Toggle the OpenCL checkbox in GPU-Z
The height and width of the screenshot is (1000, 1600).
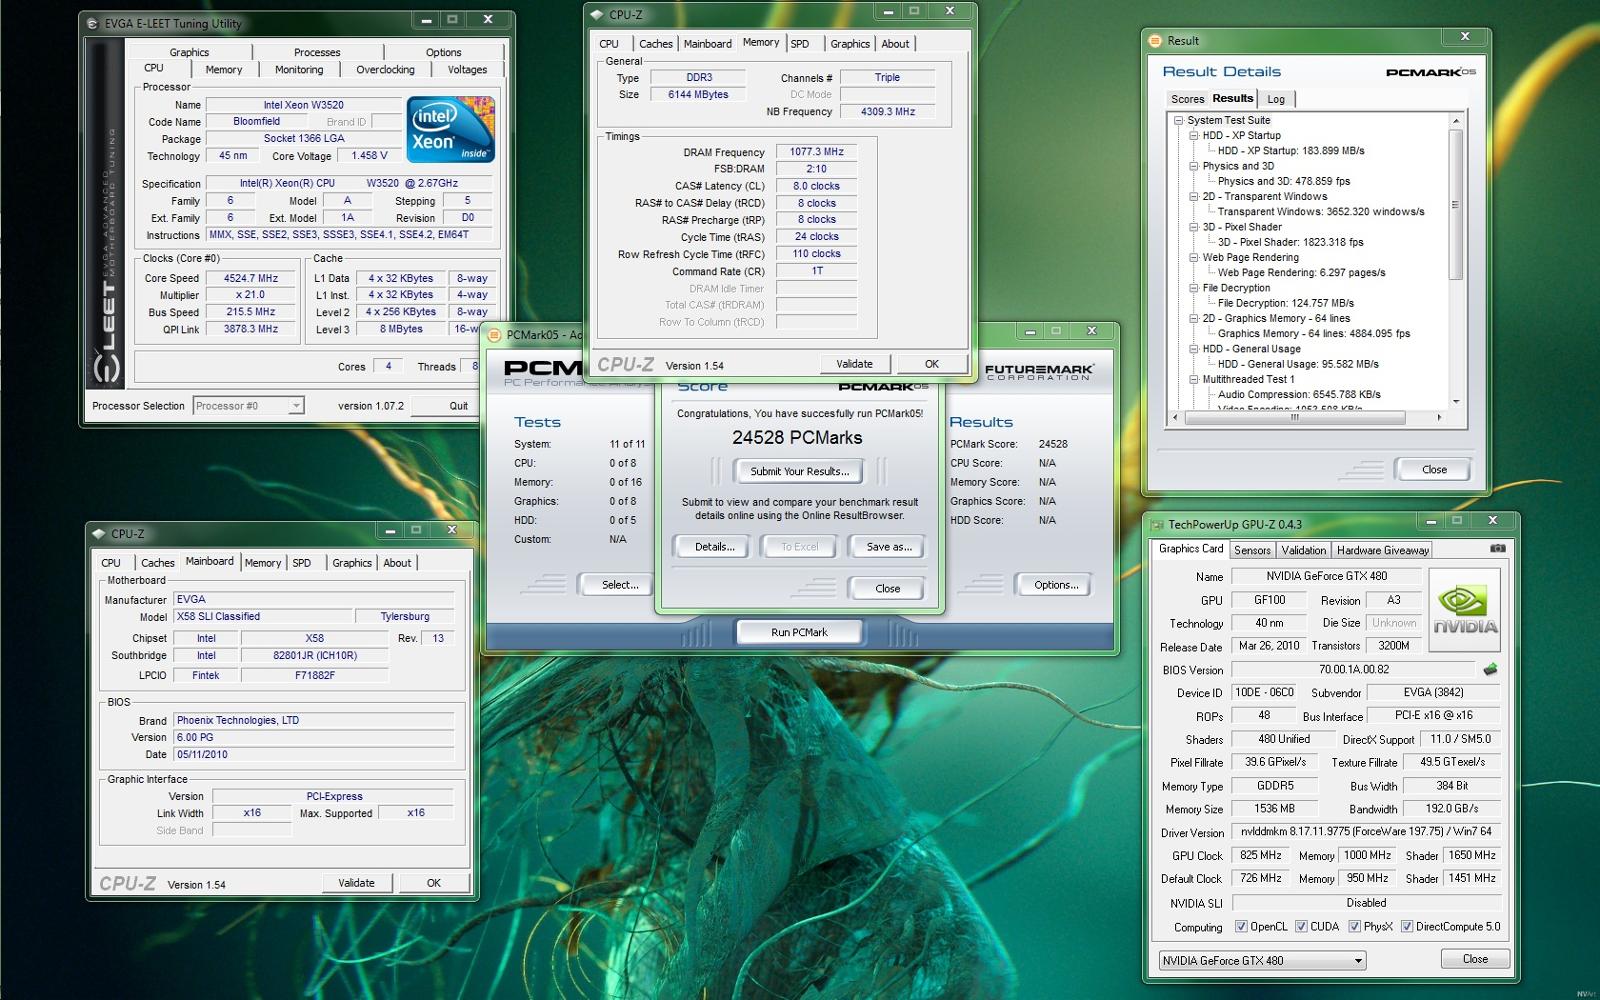(1241, 927)
